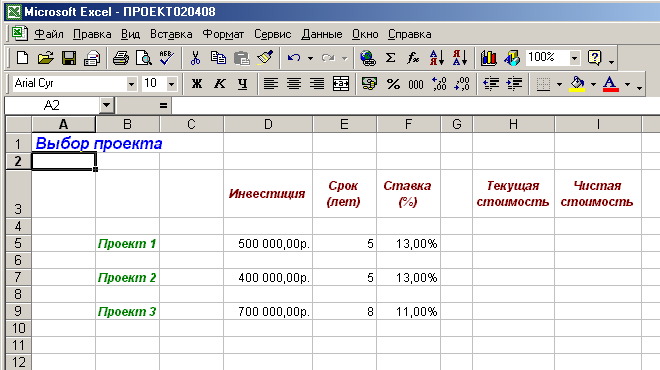Open the Вид menu

tap(130, 34)
